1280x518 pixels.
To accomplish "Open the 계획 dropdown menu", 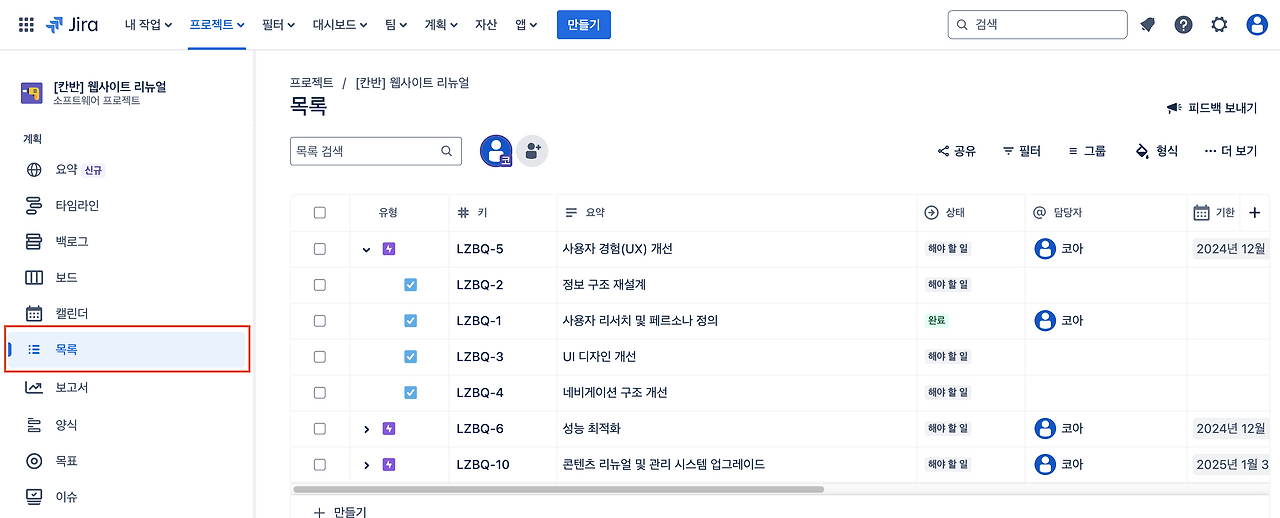I will 441,25.
